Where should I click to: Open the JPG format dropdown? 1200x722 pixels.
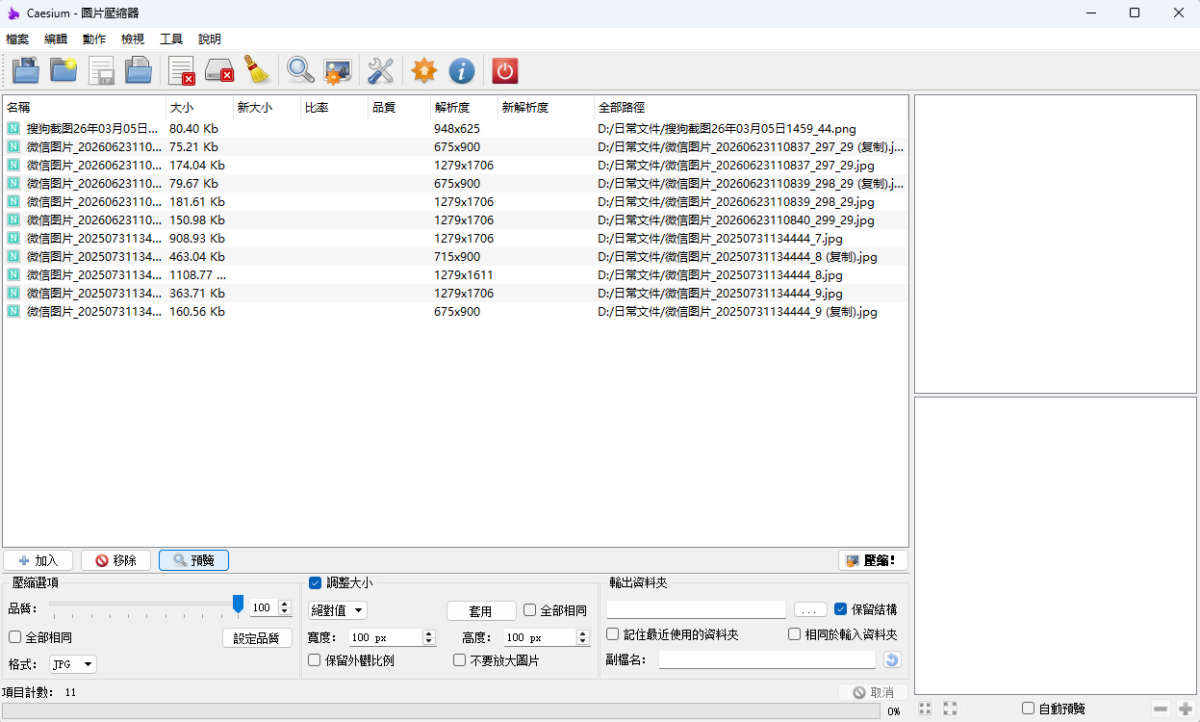point(73,664)
